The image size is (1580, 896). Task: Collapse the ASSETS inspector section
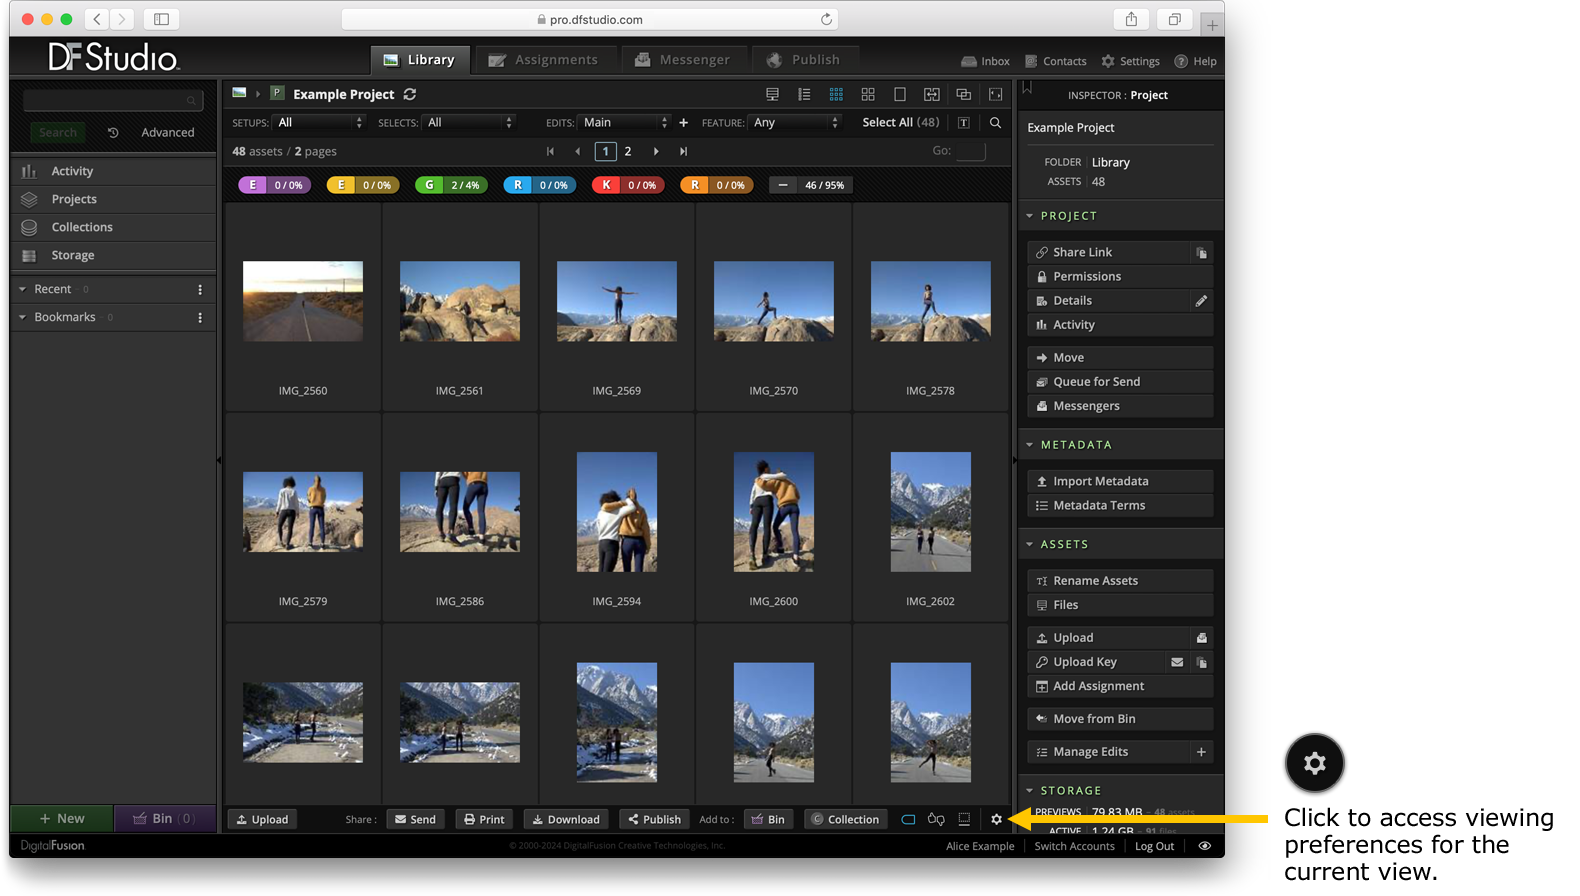(1030, 545)
